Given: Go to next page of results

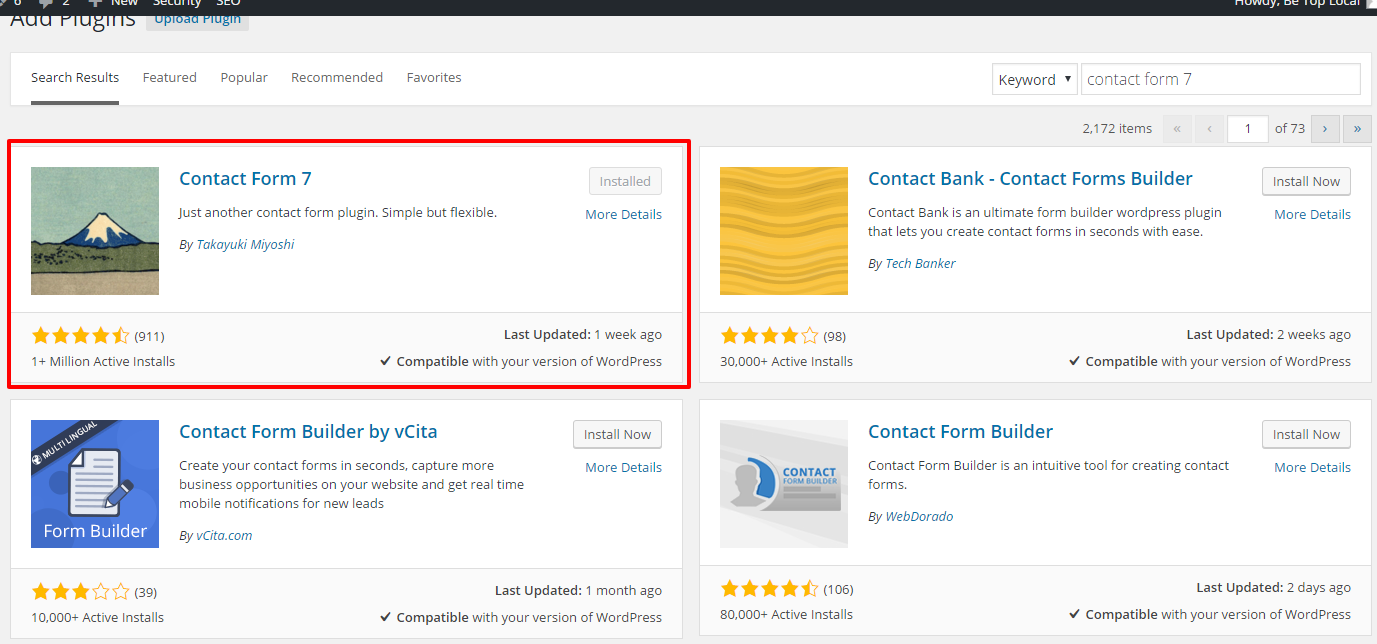Looking at the screenshot, I should 1326,128.
